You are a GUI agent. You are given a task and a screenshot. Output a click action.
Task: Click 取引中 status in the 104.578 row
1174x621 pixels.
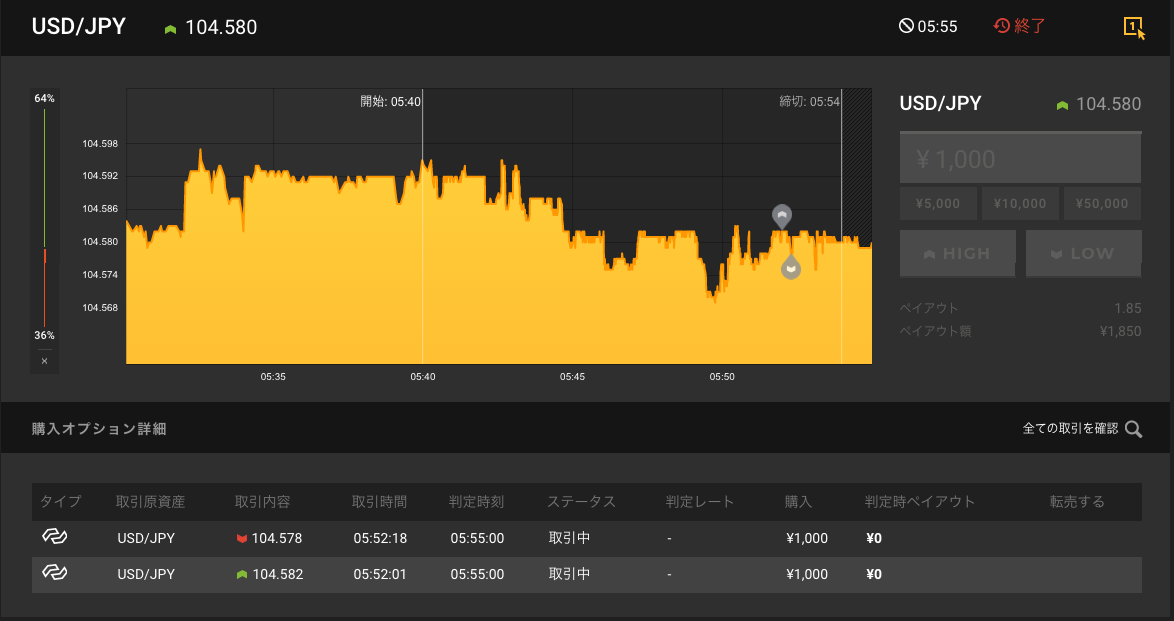(570, 538)
